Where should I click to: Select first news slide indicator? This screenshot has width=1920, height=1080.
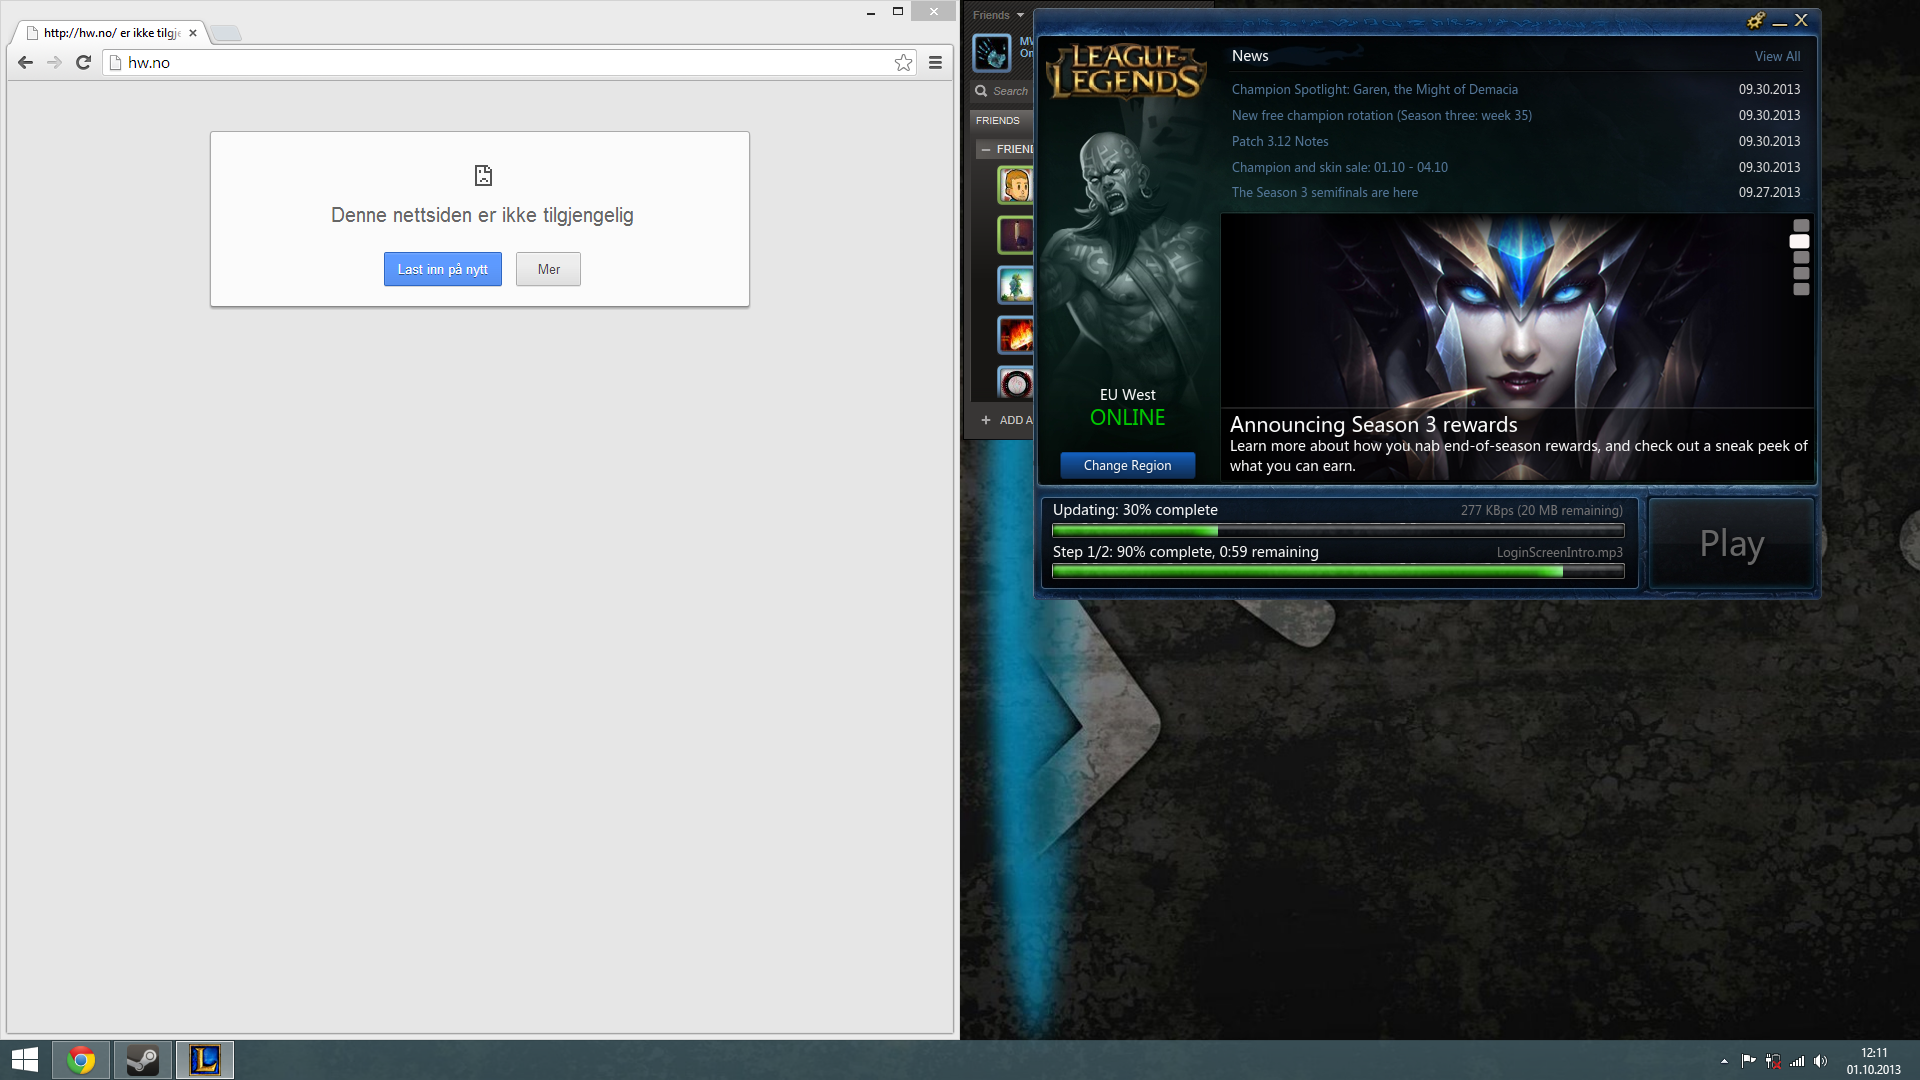click(x=1801, y=225)
